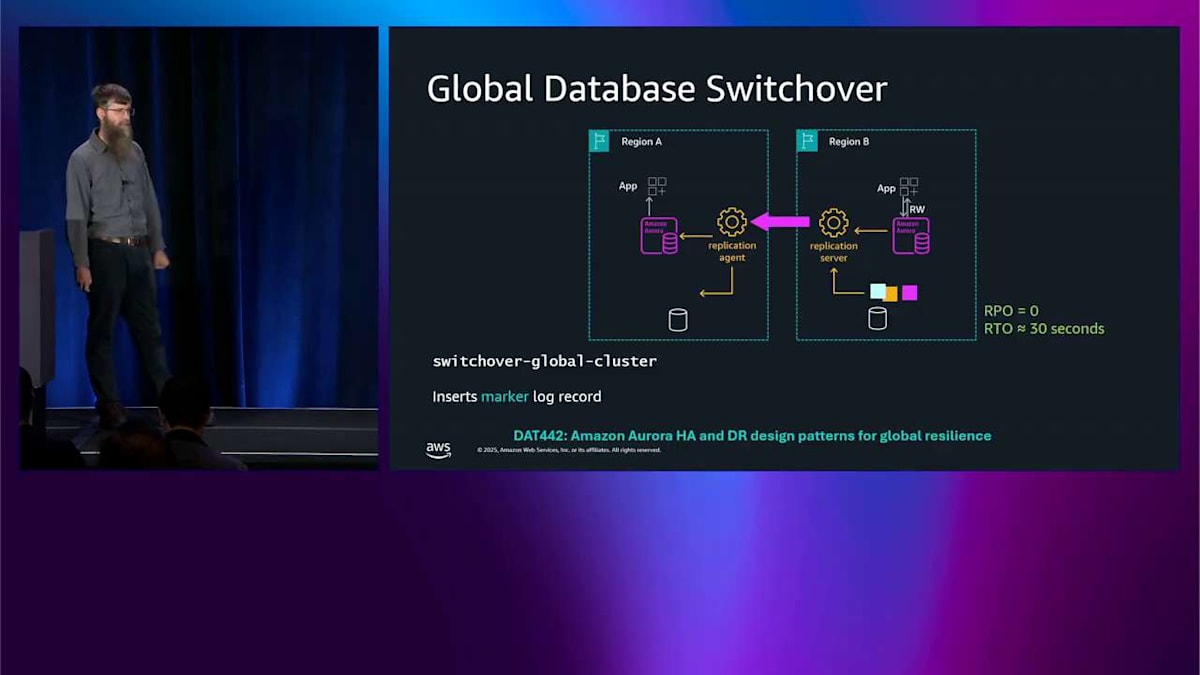Click the Amazon Web Services copyright line
Viewport: 1200px width, 675px height.
point(569,450)
